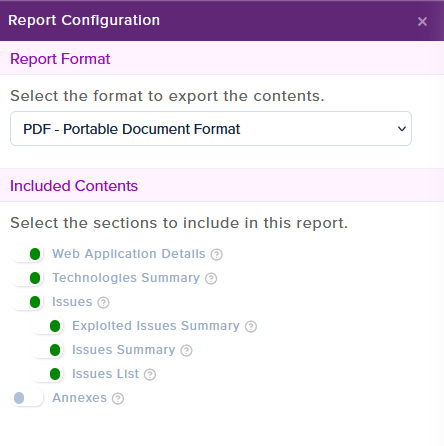Enable the Annexes toggle

(27, 398)
